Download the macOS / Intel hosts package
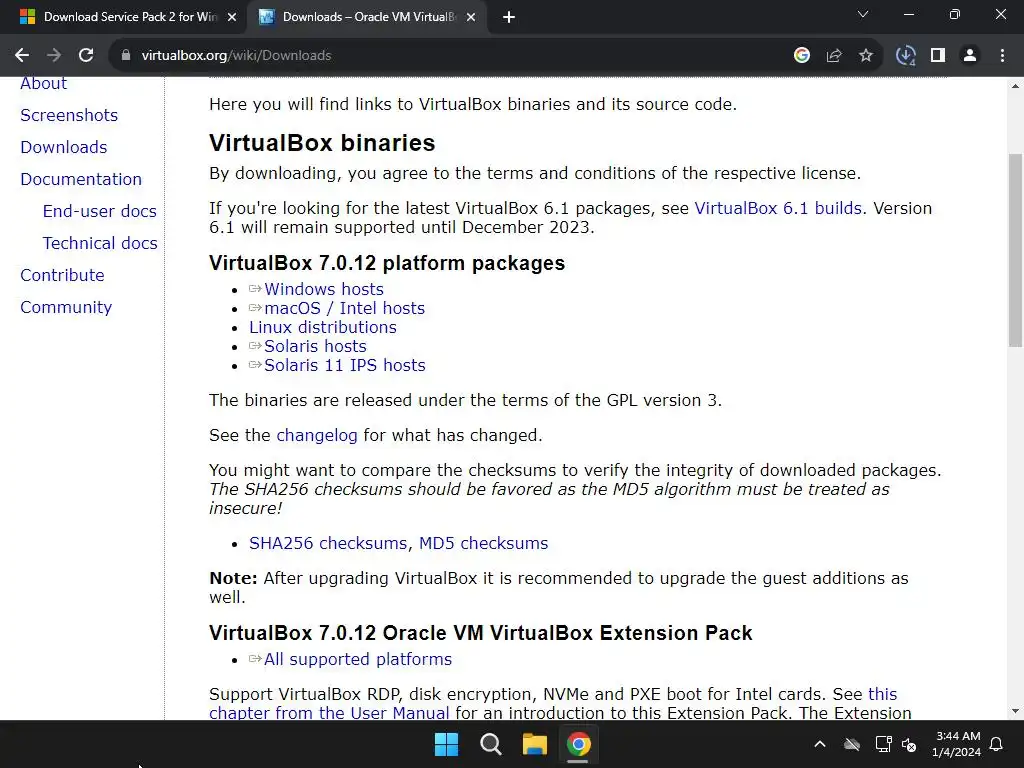 (x=344, y=308)
